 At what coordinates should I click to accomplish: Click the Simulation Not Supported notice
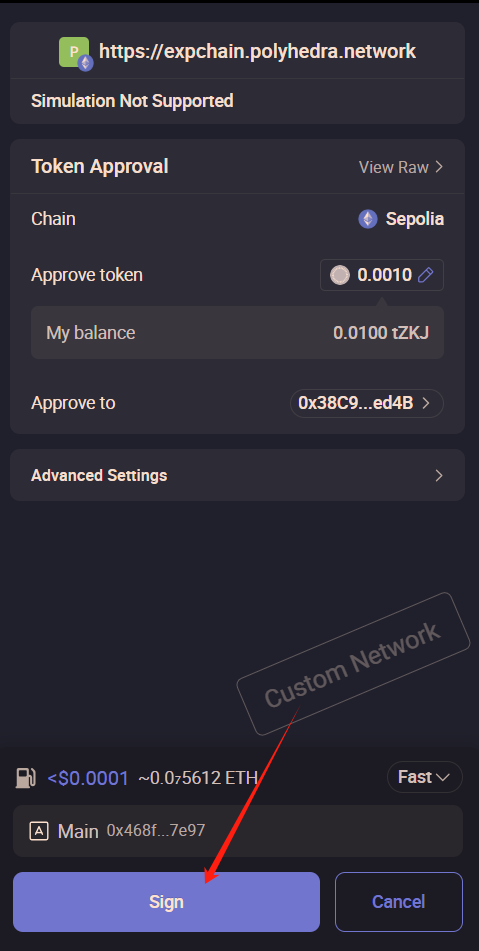(132, 101)
